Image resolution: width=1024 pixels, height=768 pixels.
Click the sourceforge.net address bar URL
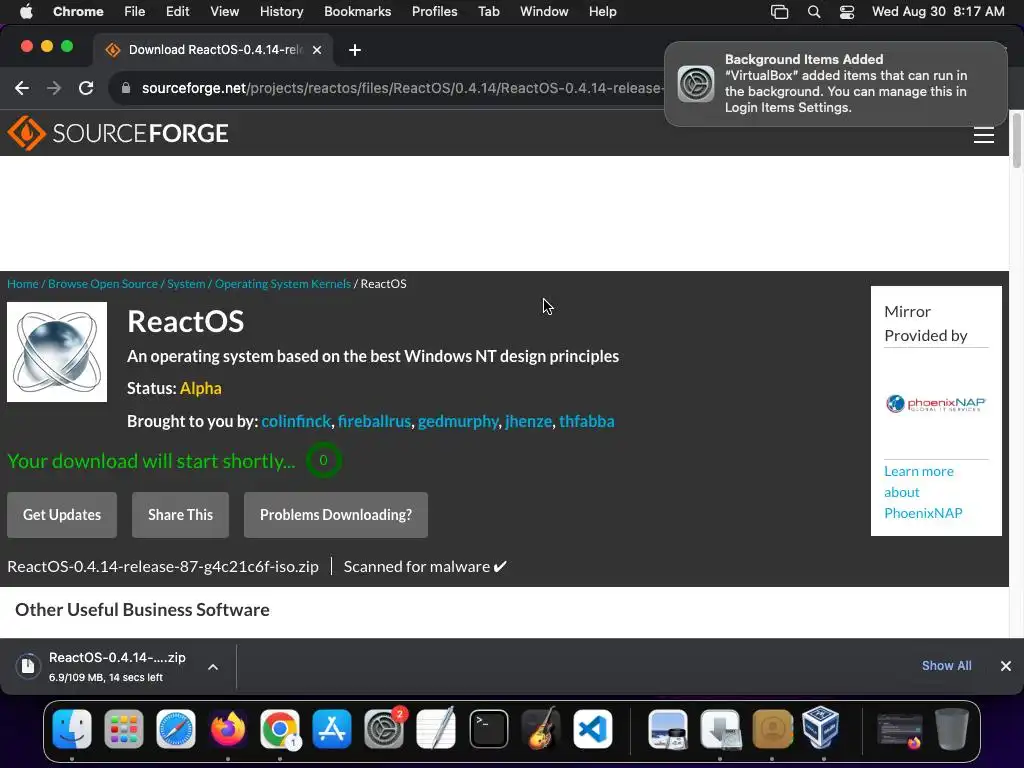402,88
